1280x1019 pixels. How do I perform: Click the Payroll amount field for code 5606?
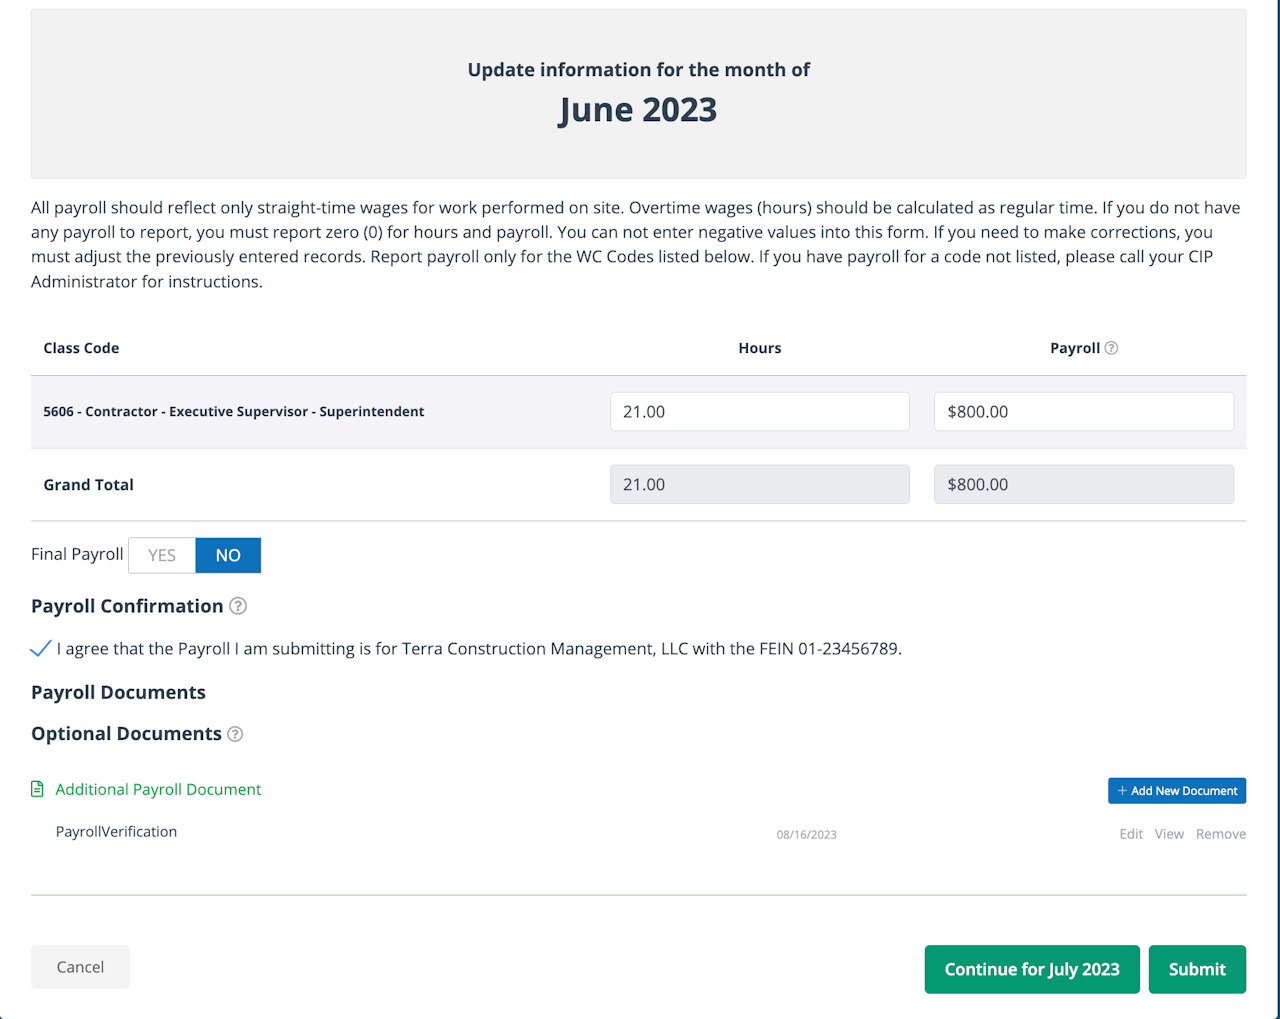1083,412
